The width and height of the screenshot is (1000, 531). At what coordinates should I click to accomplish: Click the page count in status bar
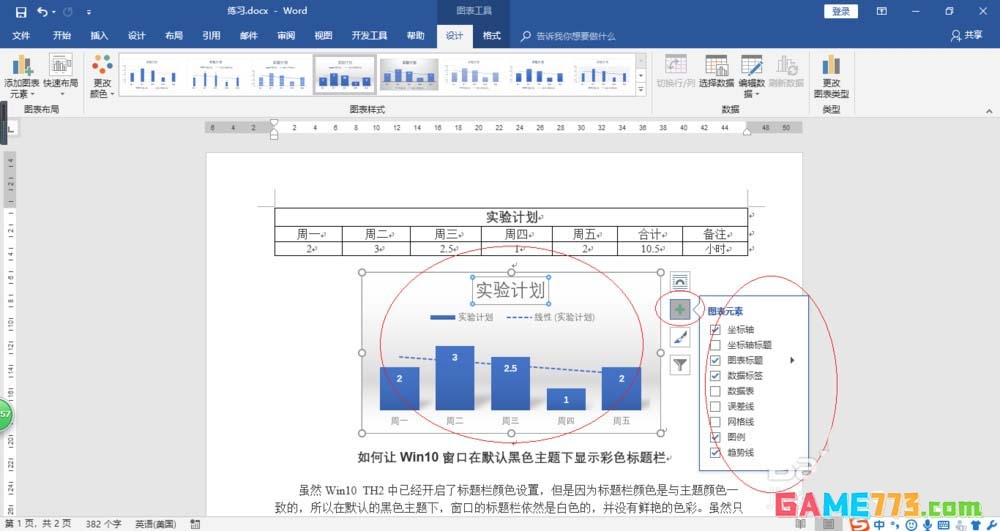pyautogui.click(x=38, y=524)
